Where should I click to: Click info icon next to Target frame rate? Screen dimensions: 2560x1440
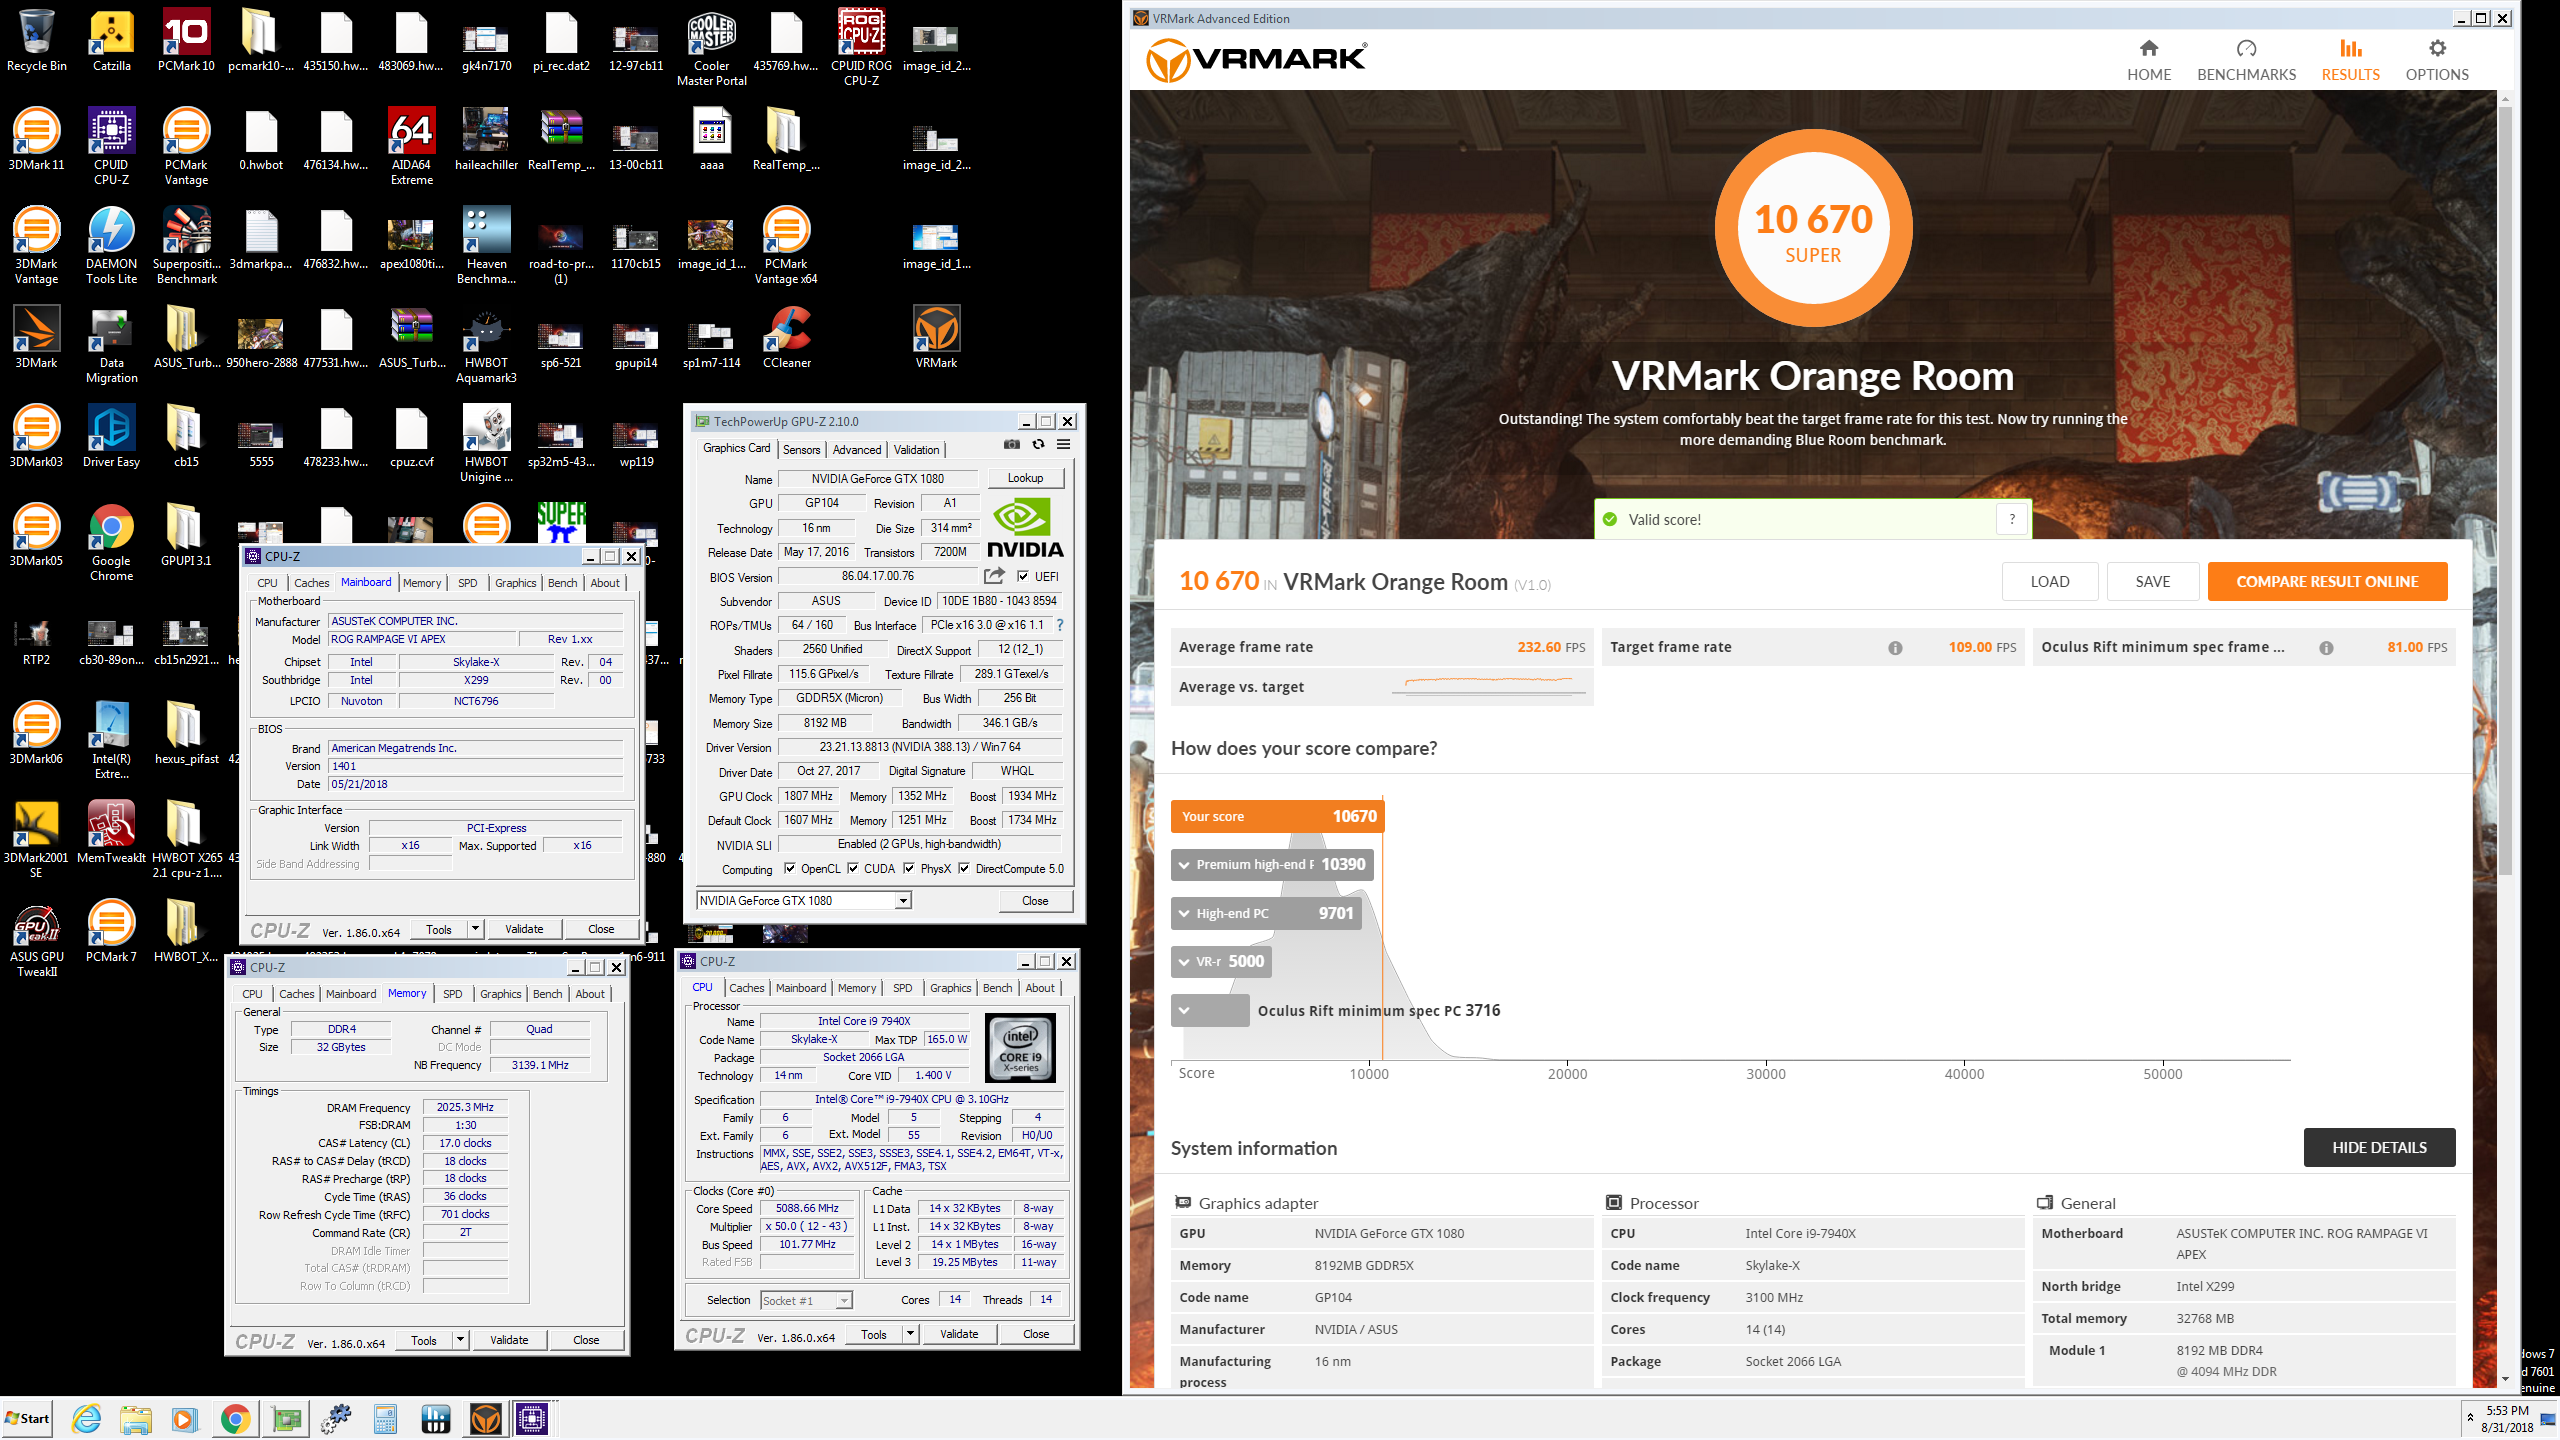(1895, 648)
